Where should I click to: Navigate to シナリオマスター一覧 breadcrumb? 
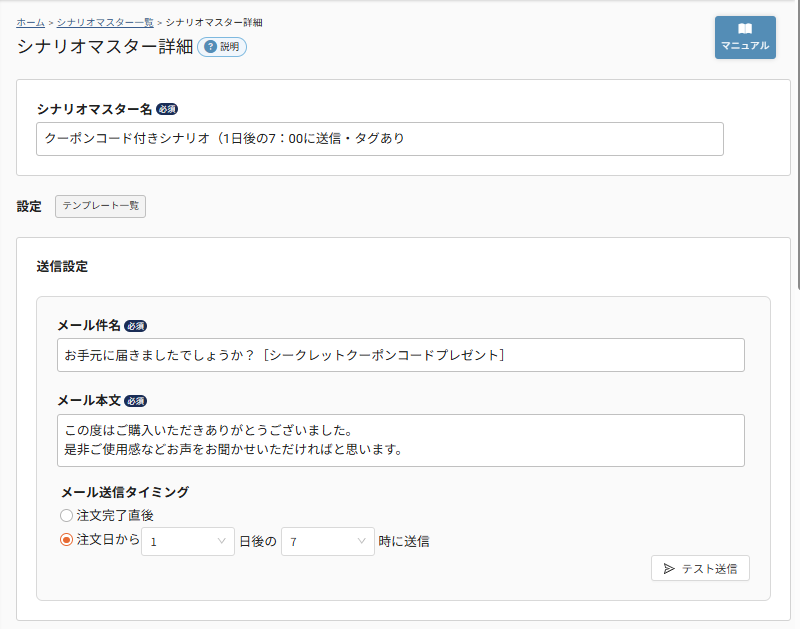pos(104,21)
